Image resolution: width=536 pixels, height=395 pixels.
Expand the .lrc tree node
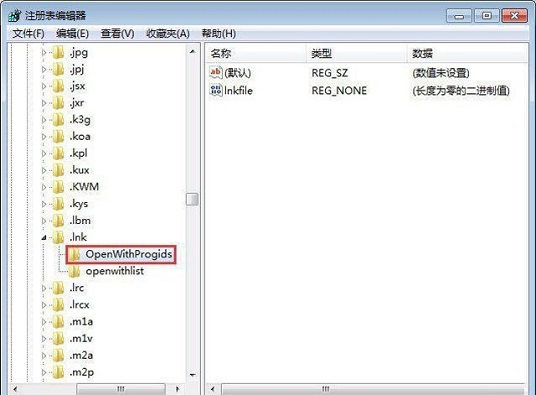[44, 288]
